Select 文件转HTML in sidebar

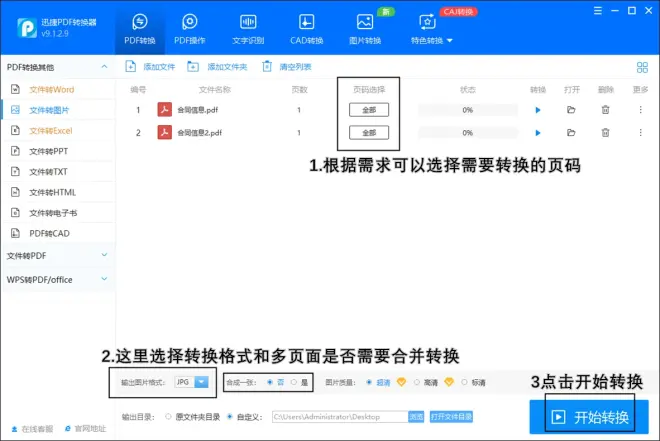point(58,192)
